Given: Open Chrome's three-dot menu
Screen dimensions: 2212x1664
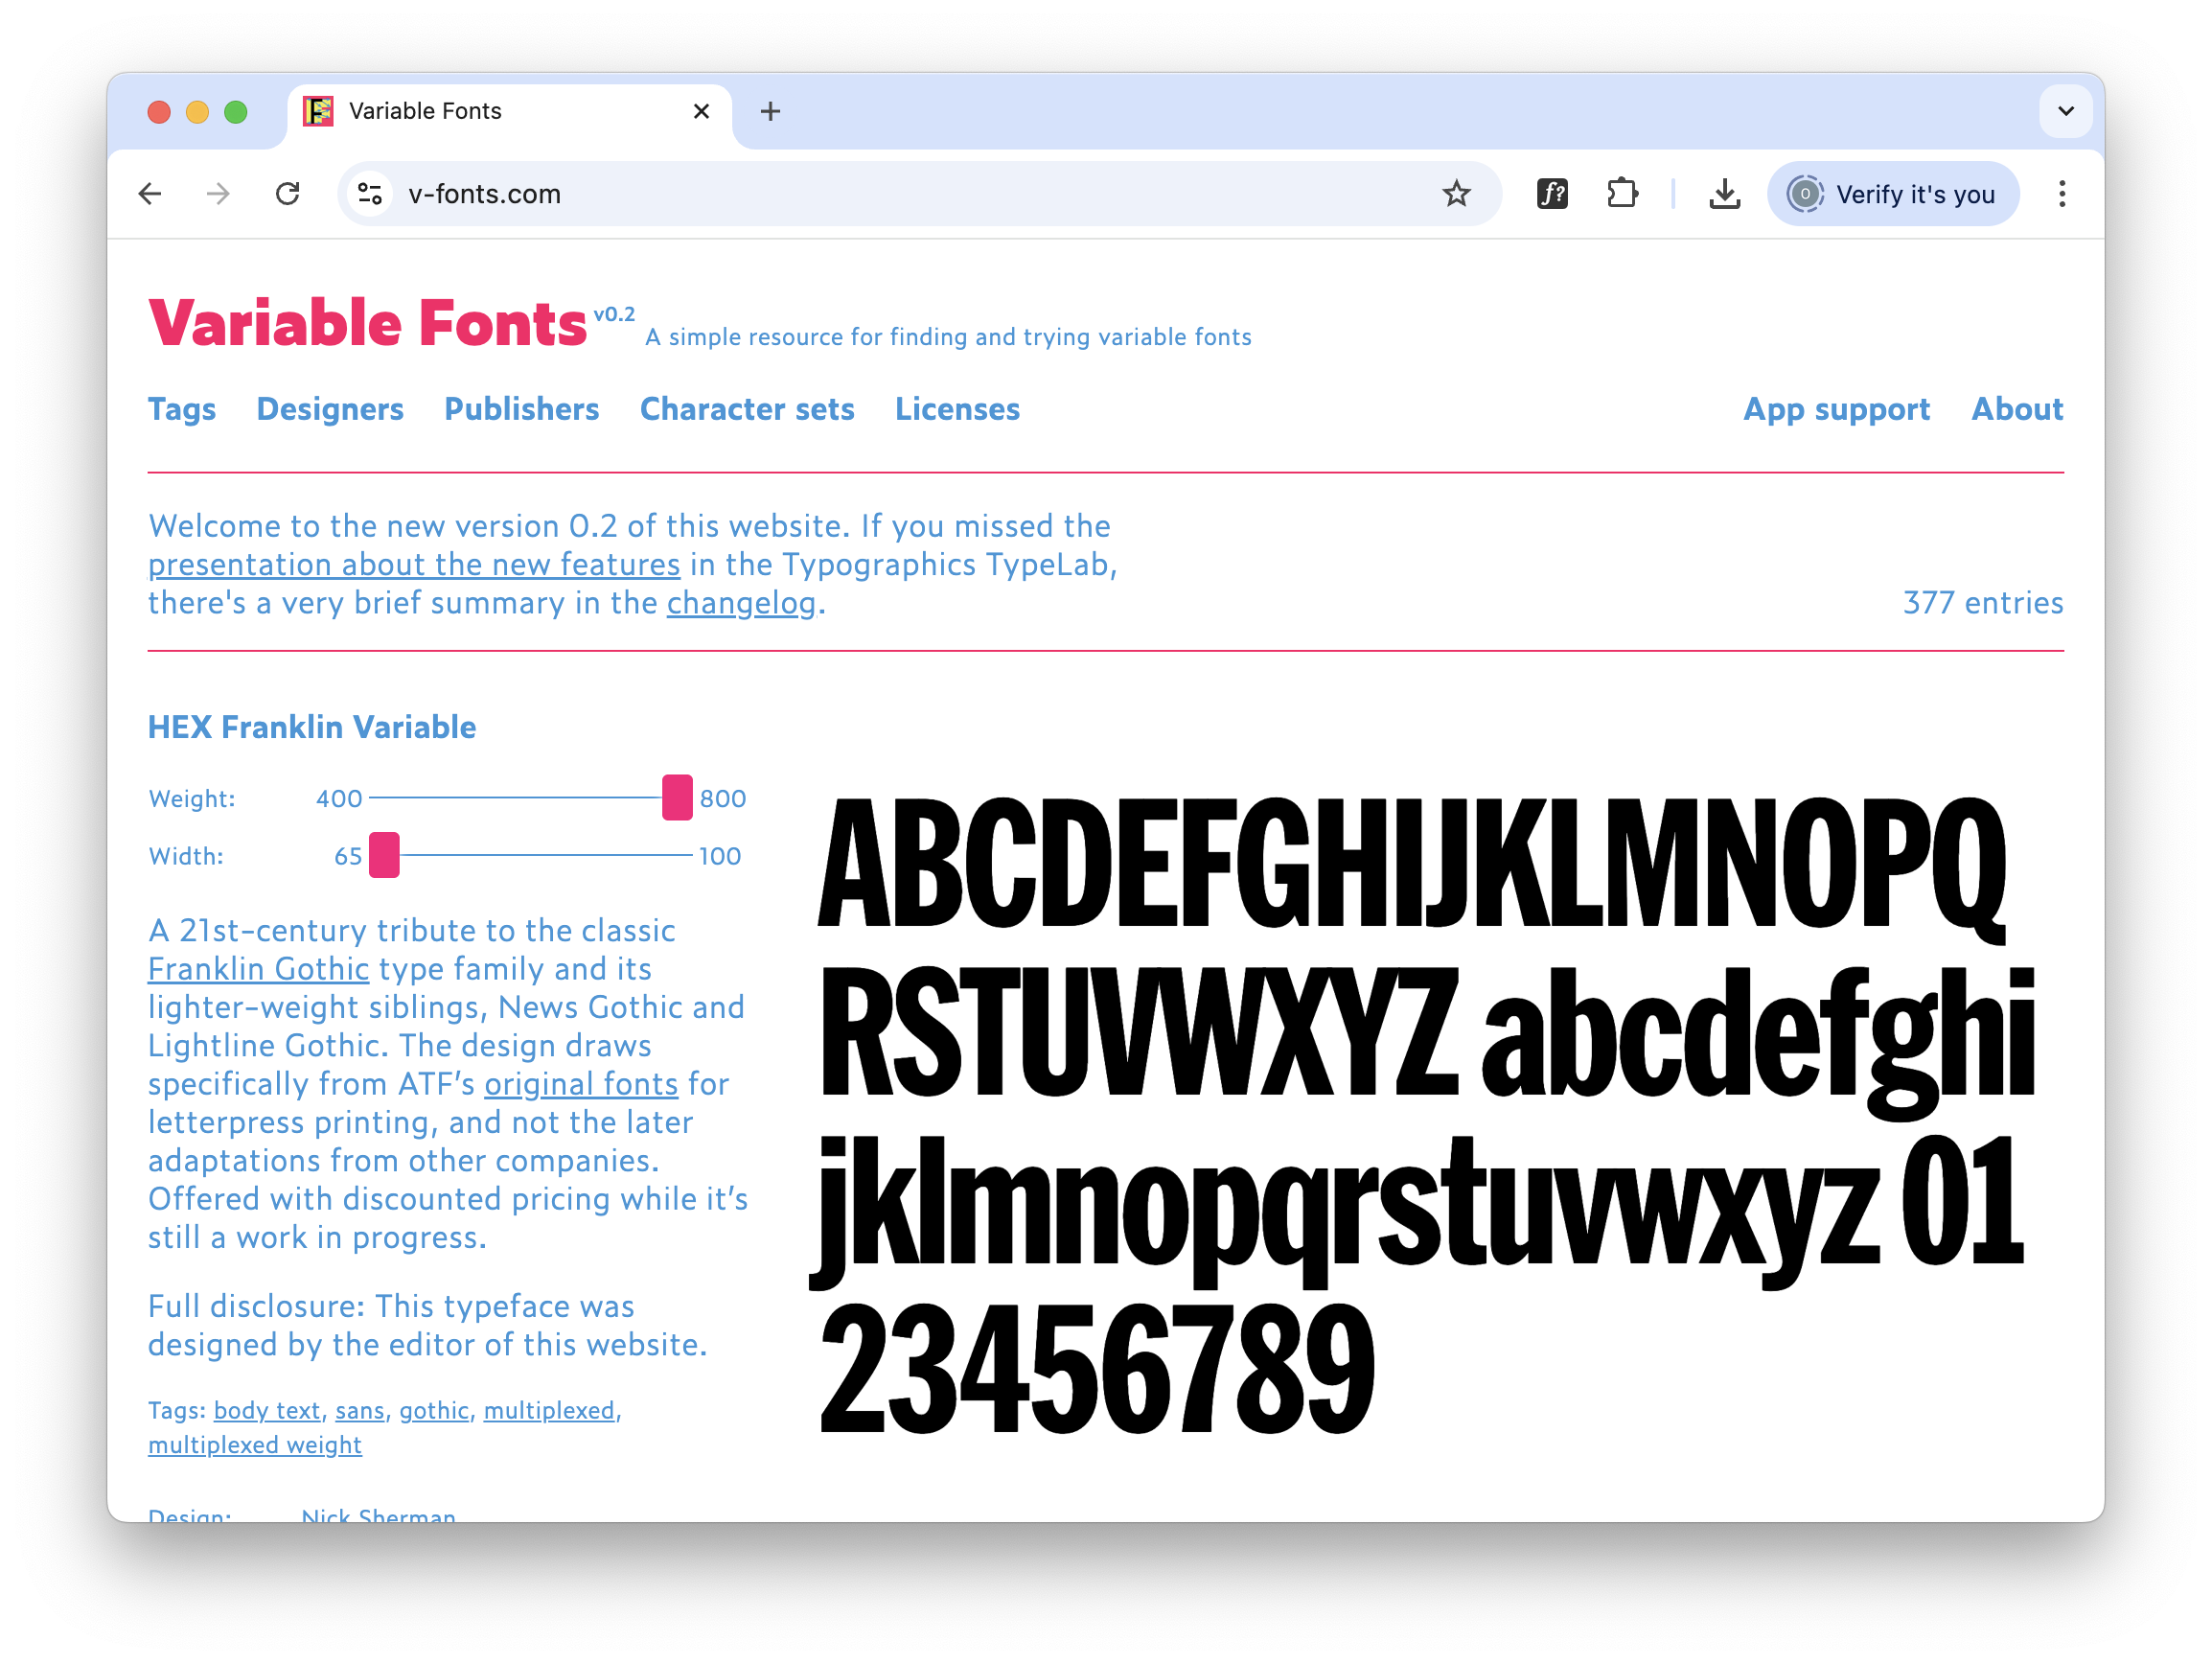Looking at the screenshot, I should point(2062,194).
